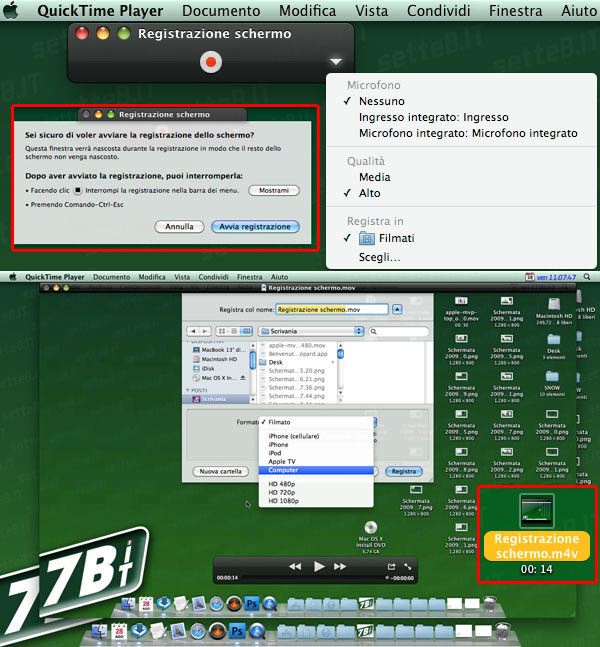This screenshot has width=600, height=647.
Task: Click the rewind button in the player
Action: coord(295,566)
